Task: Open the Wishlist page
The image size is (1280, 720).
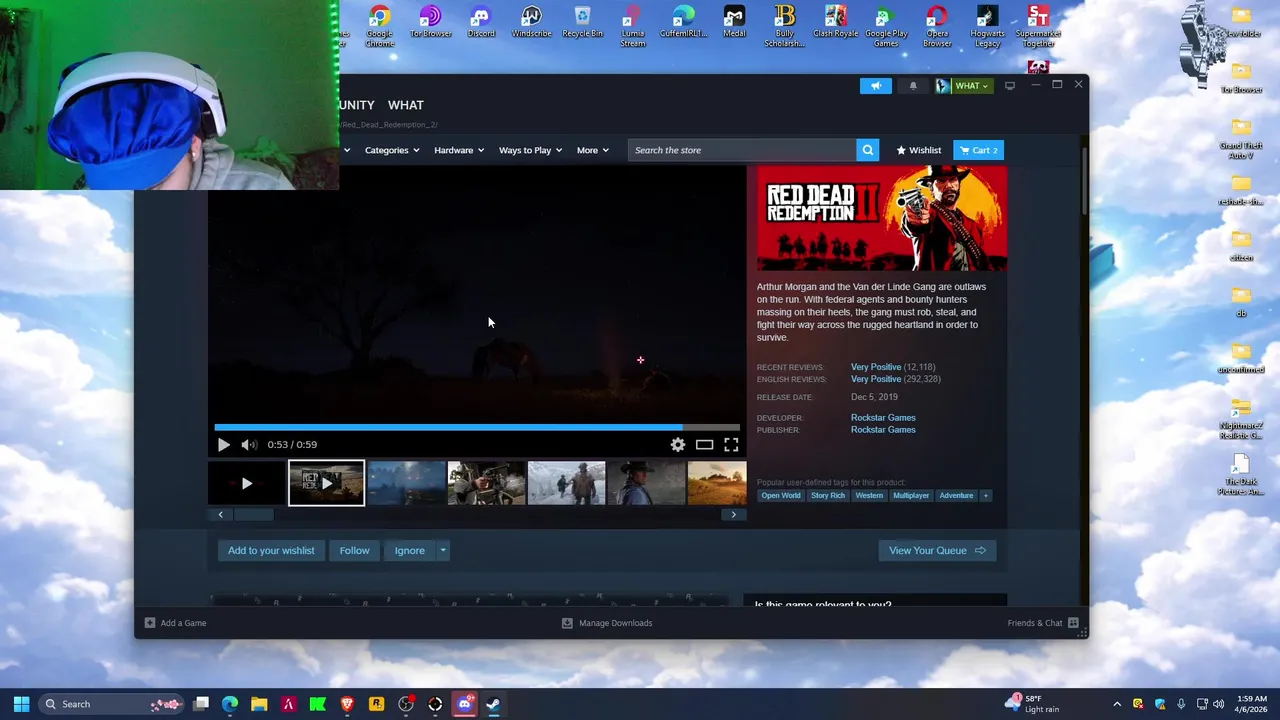Action: 919,150
